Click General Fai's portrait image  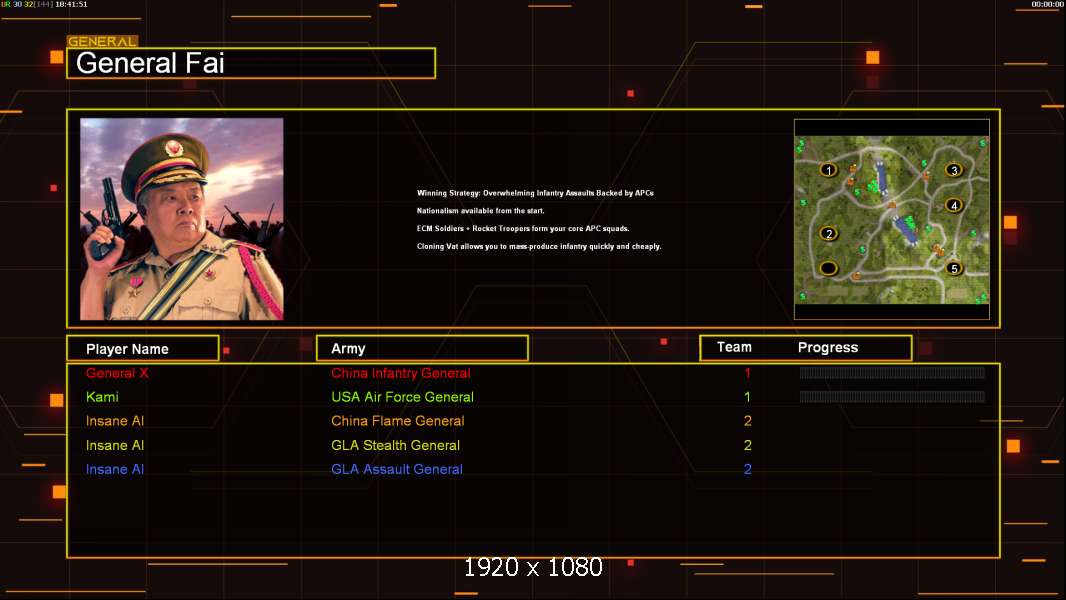[x=182, y=219]
